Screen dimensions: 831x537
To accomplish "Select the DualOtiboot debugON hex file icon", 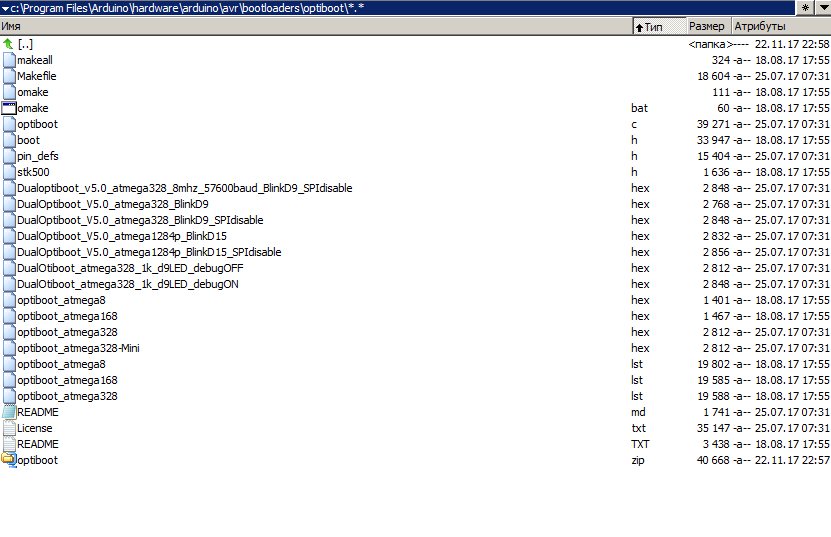I will [x=9, y=284].
